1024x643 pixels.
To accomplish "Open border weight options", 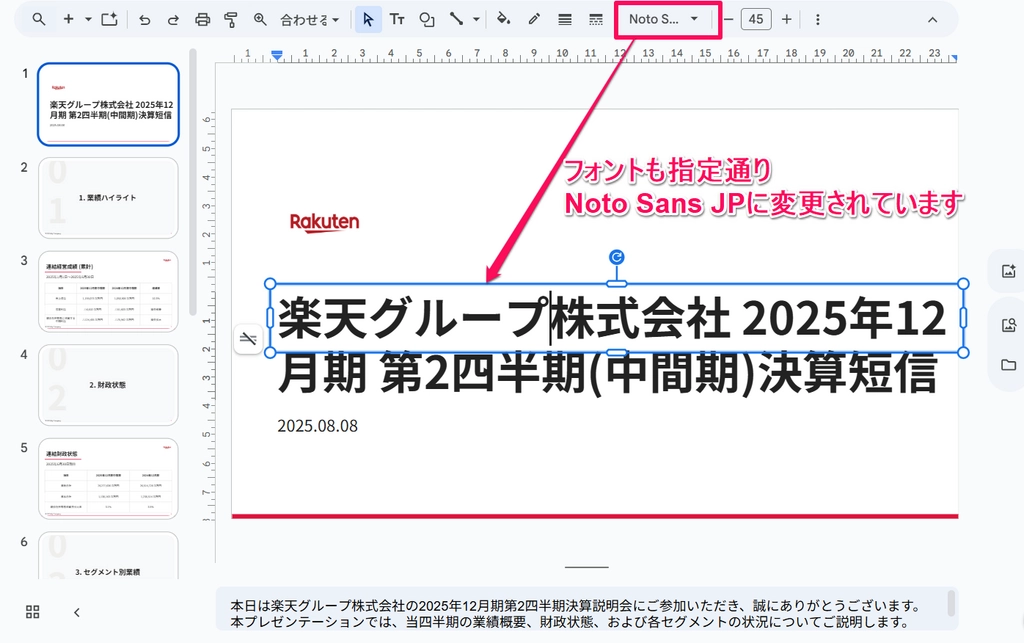I will click(565, 20).
